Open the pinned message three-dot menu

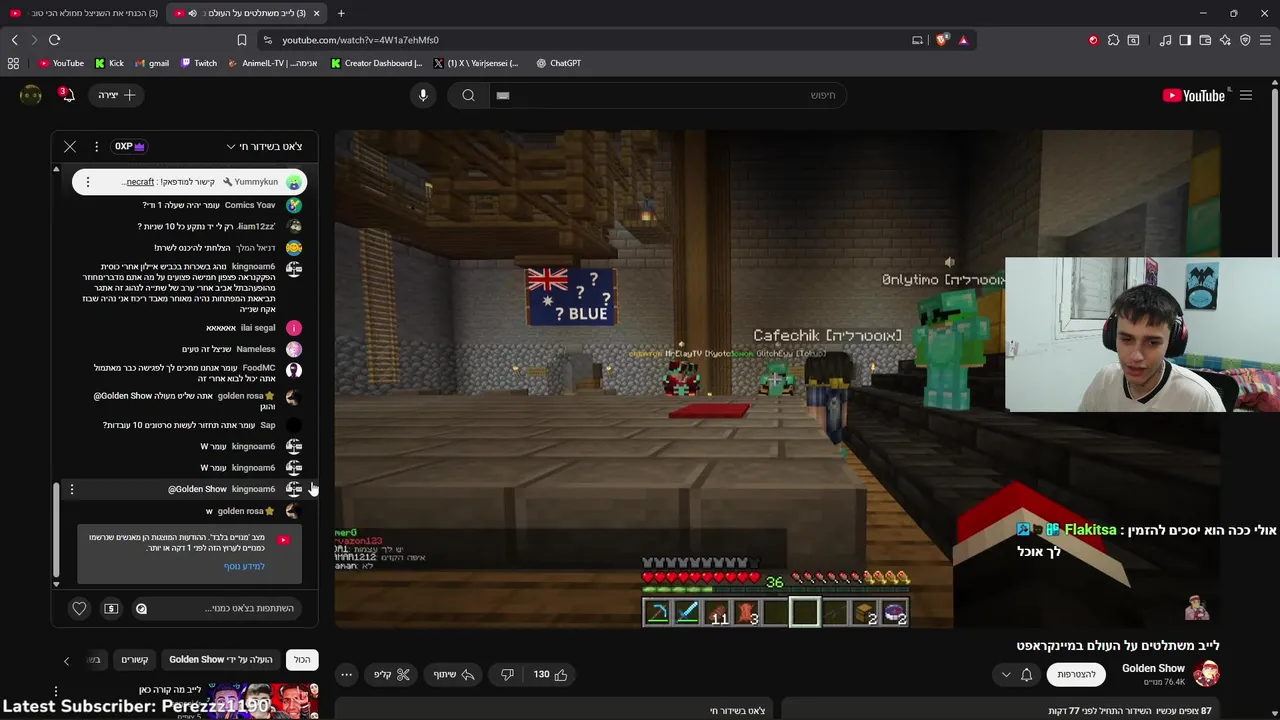88,182
